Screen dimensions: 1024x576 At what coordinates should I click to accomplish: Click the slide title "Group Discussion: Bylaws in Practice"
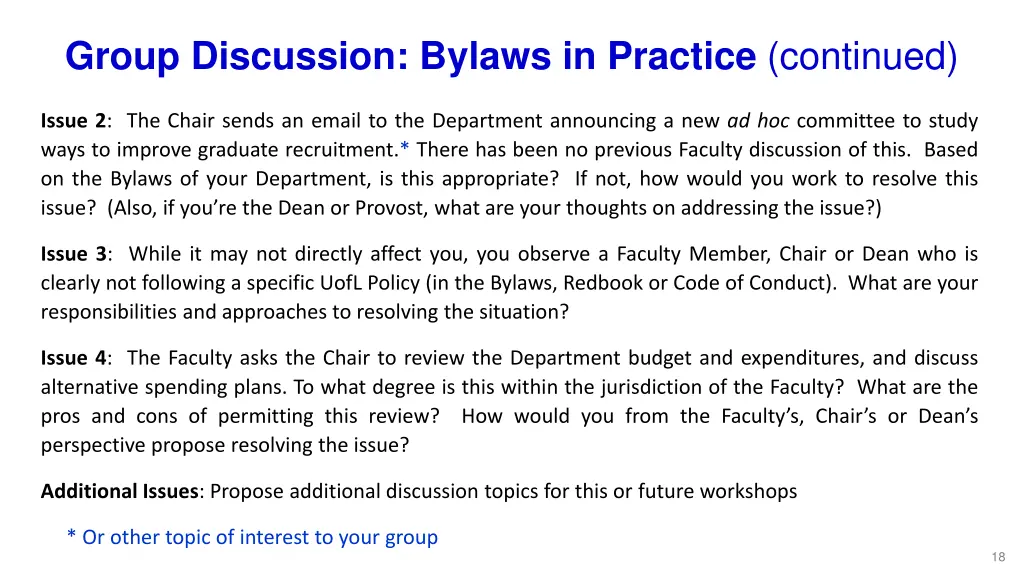coord(410,57)
